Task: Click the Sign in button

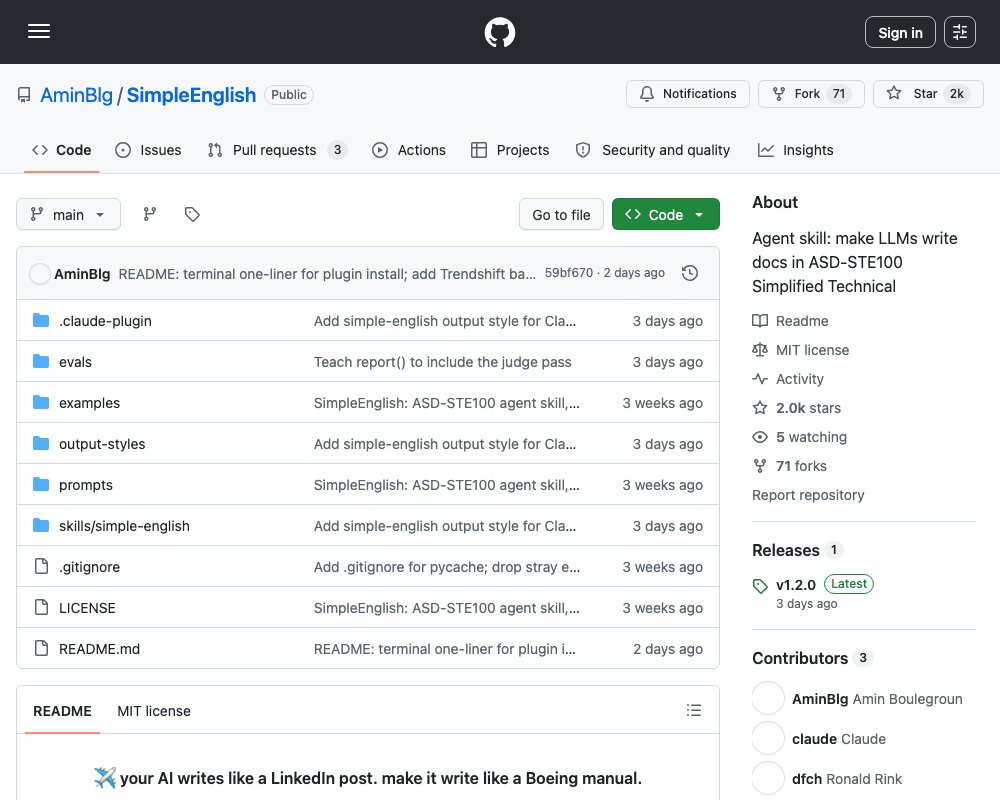Action: coord(900,32)
